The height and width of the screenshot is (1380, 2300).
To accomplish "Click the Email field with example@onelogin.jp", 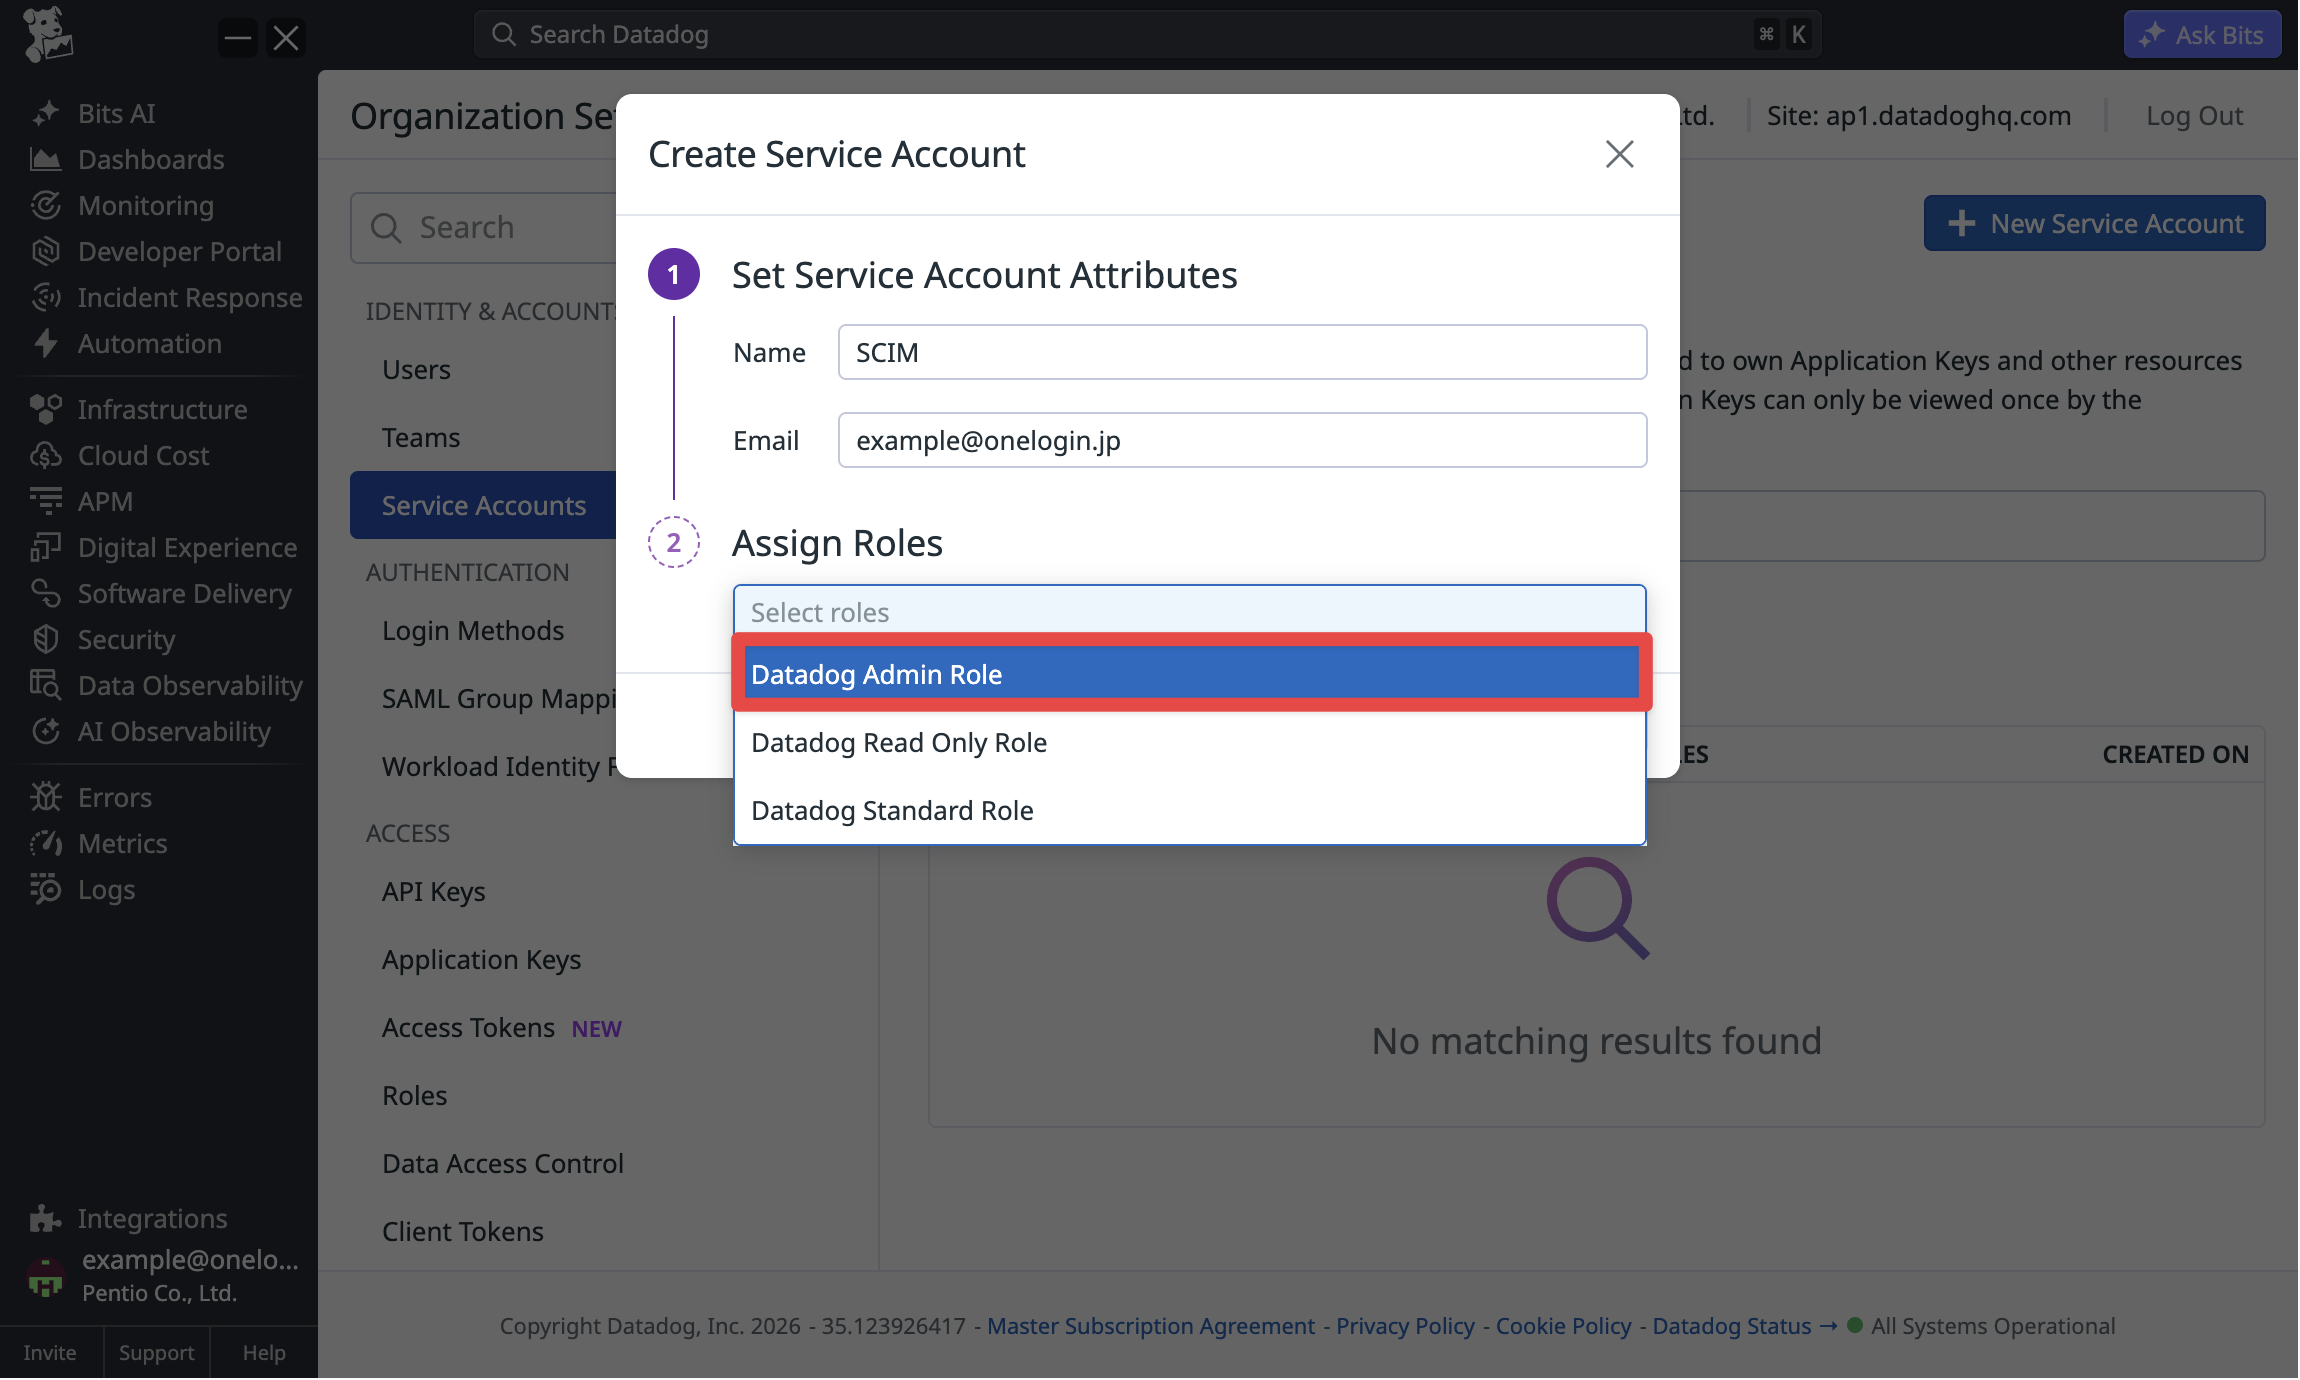I will (x=1242, y=440).
